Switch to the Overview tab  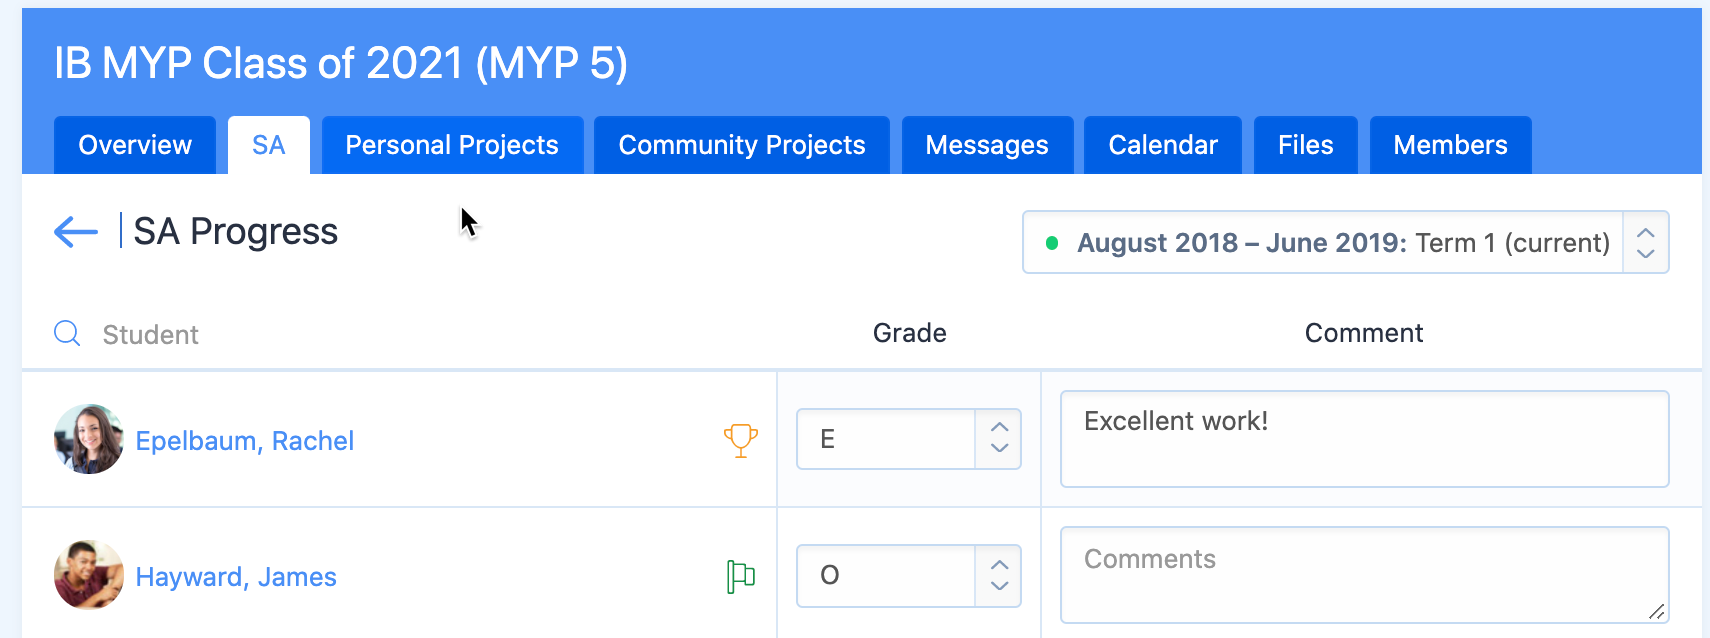coord(135,145)
